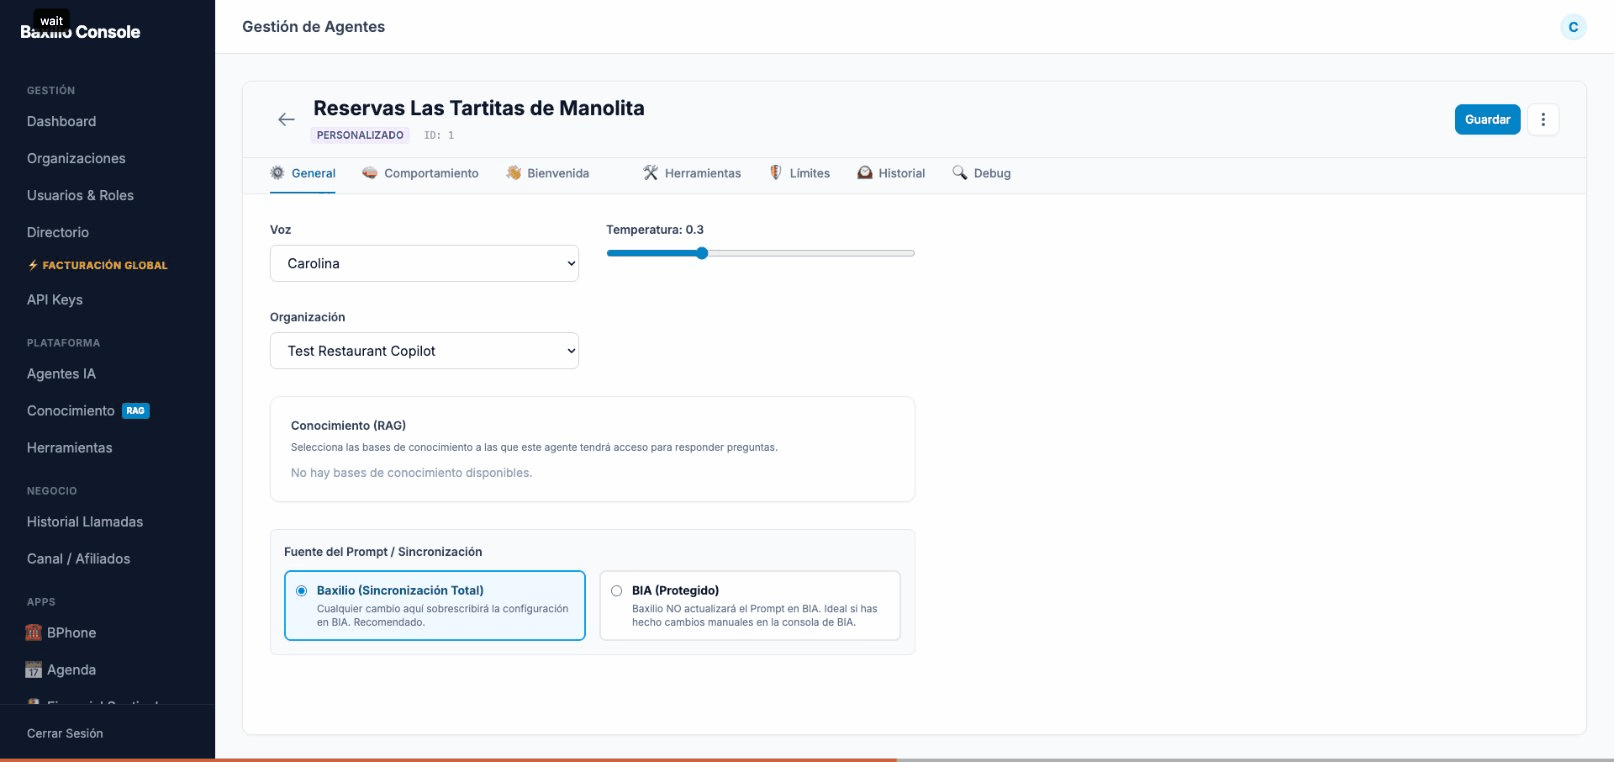The width and height of the screenshot is (1614, 762).
Task: Open Organizaciones in the sidebar
Action: (76, 158)
